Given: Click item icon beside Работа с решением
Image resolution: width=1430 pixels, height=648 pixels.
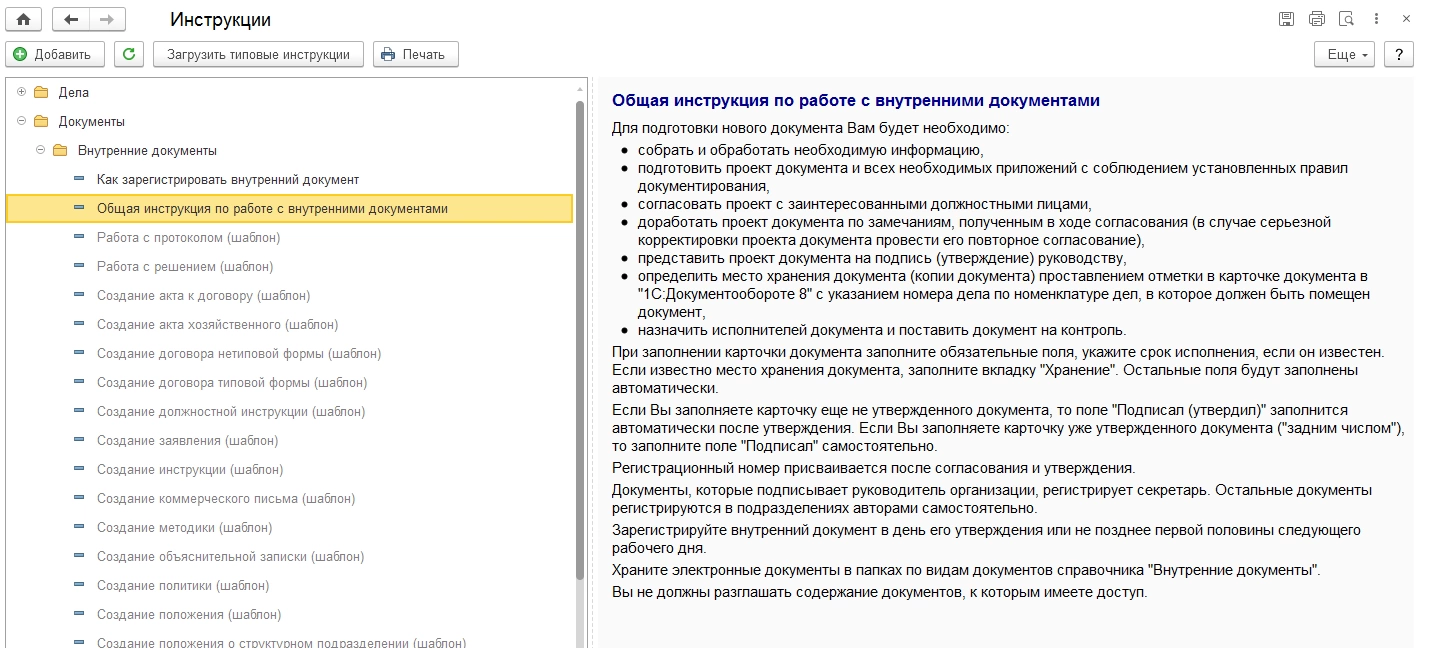Looking at the screenshot, I should click(79, 266).
